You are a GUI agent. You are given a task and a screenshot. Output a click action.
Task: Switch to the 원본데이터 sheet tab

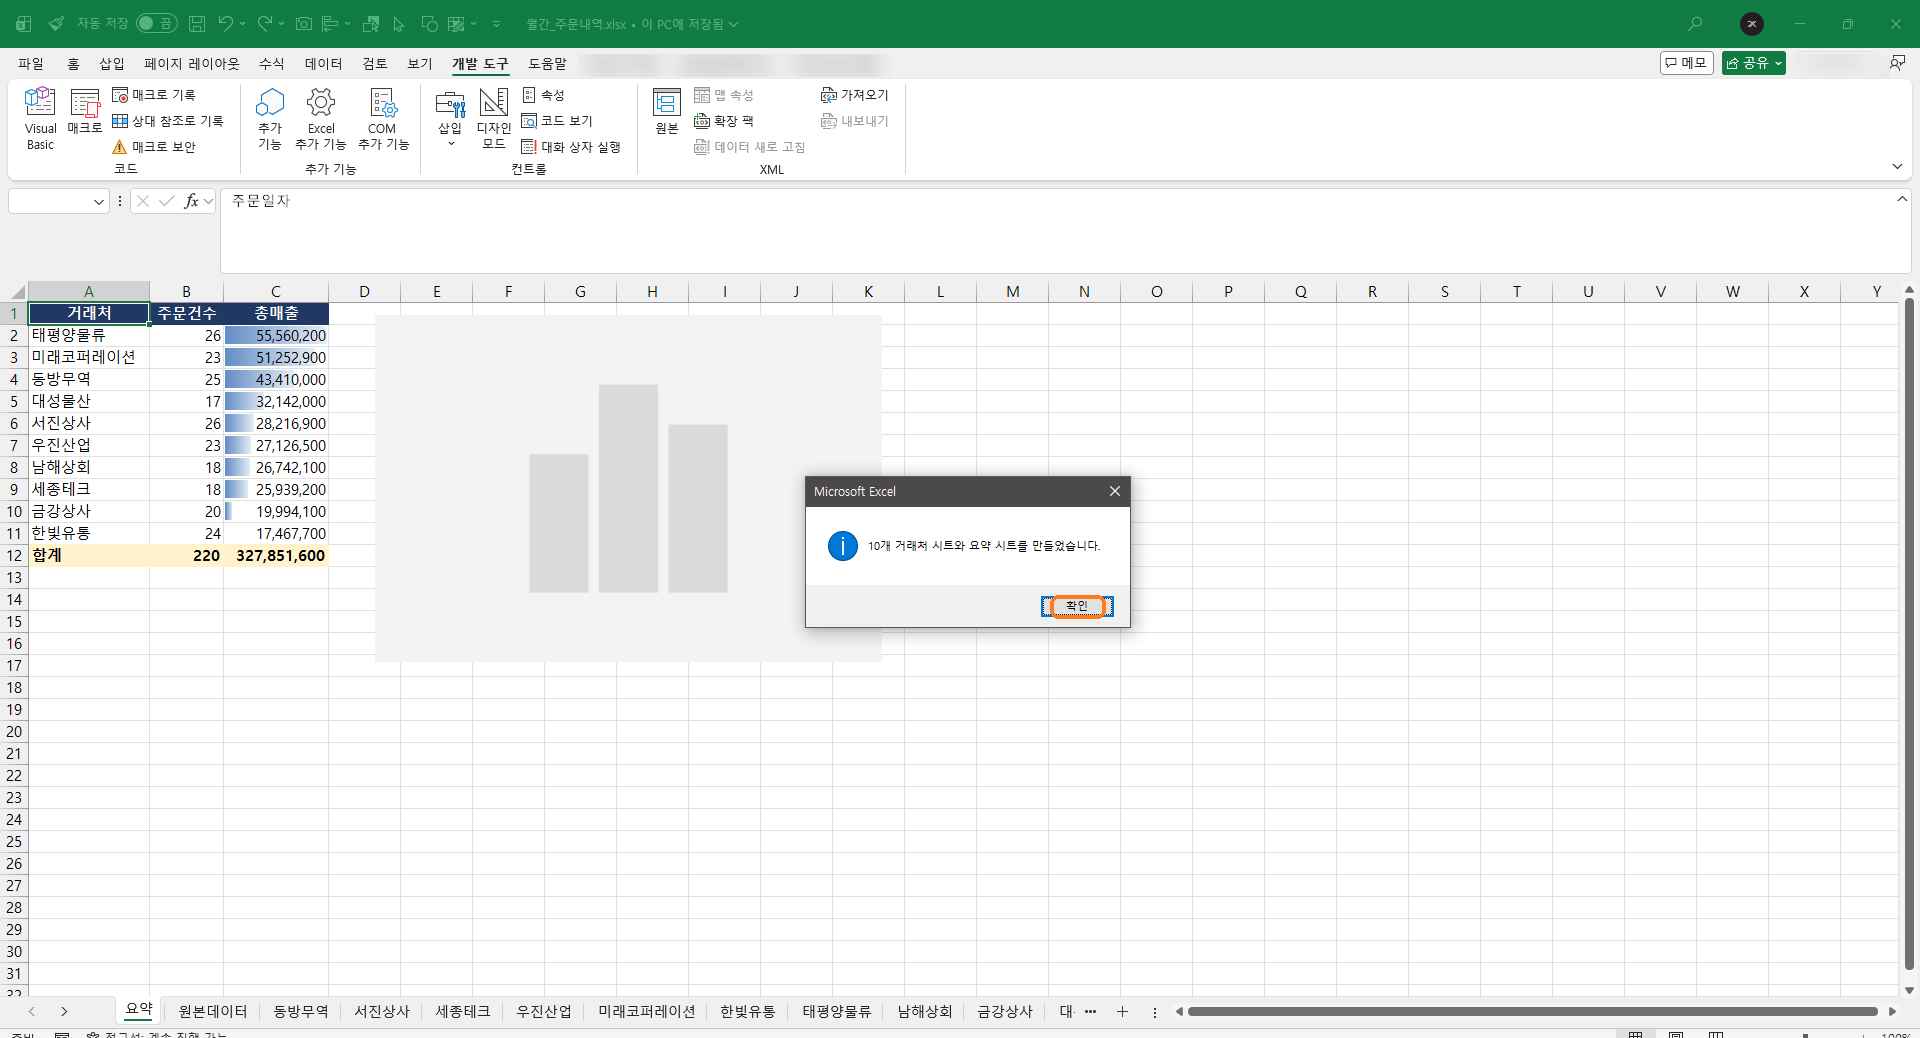(x=213, y=1011)
